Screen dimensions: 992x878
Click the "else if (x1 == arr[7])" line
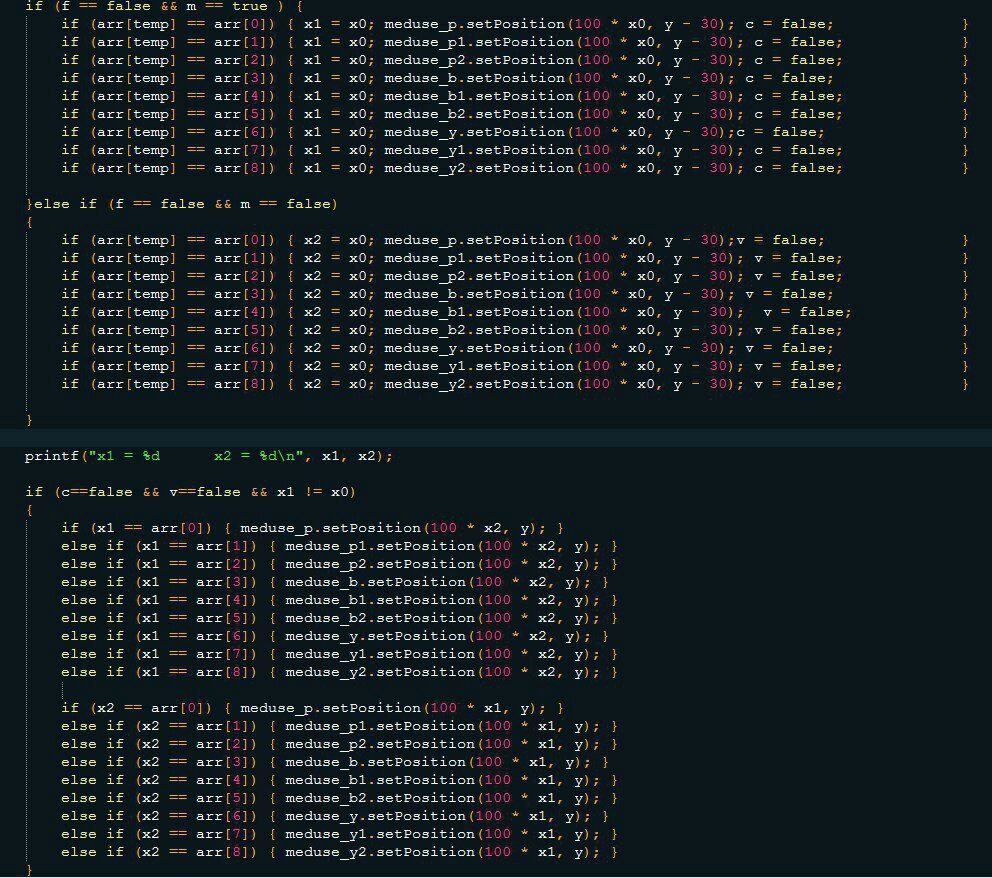tap(339, 654)
